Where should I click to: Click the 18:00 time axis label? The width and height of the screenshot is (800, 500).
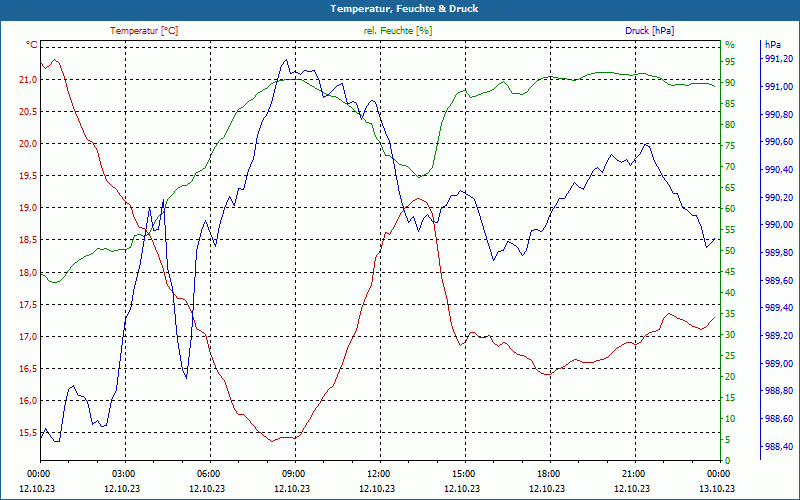548,474
